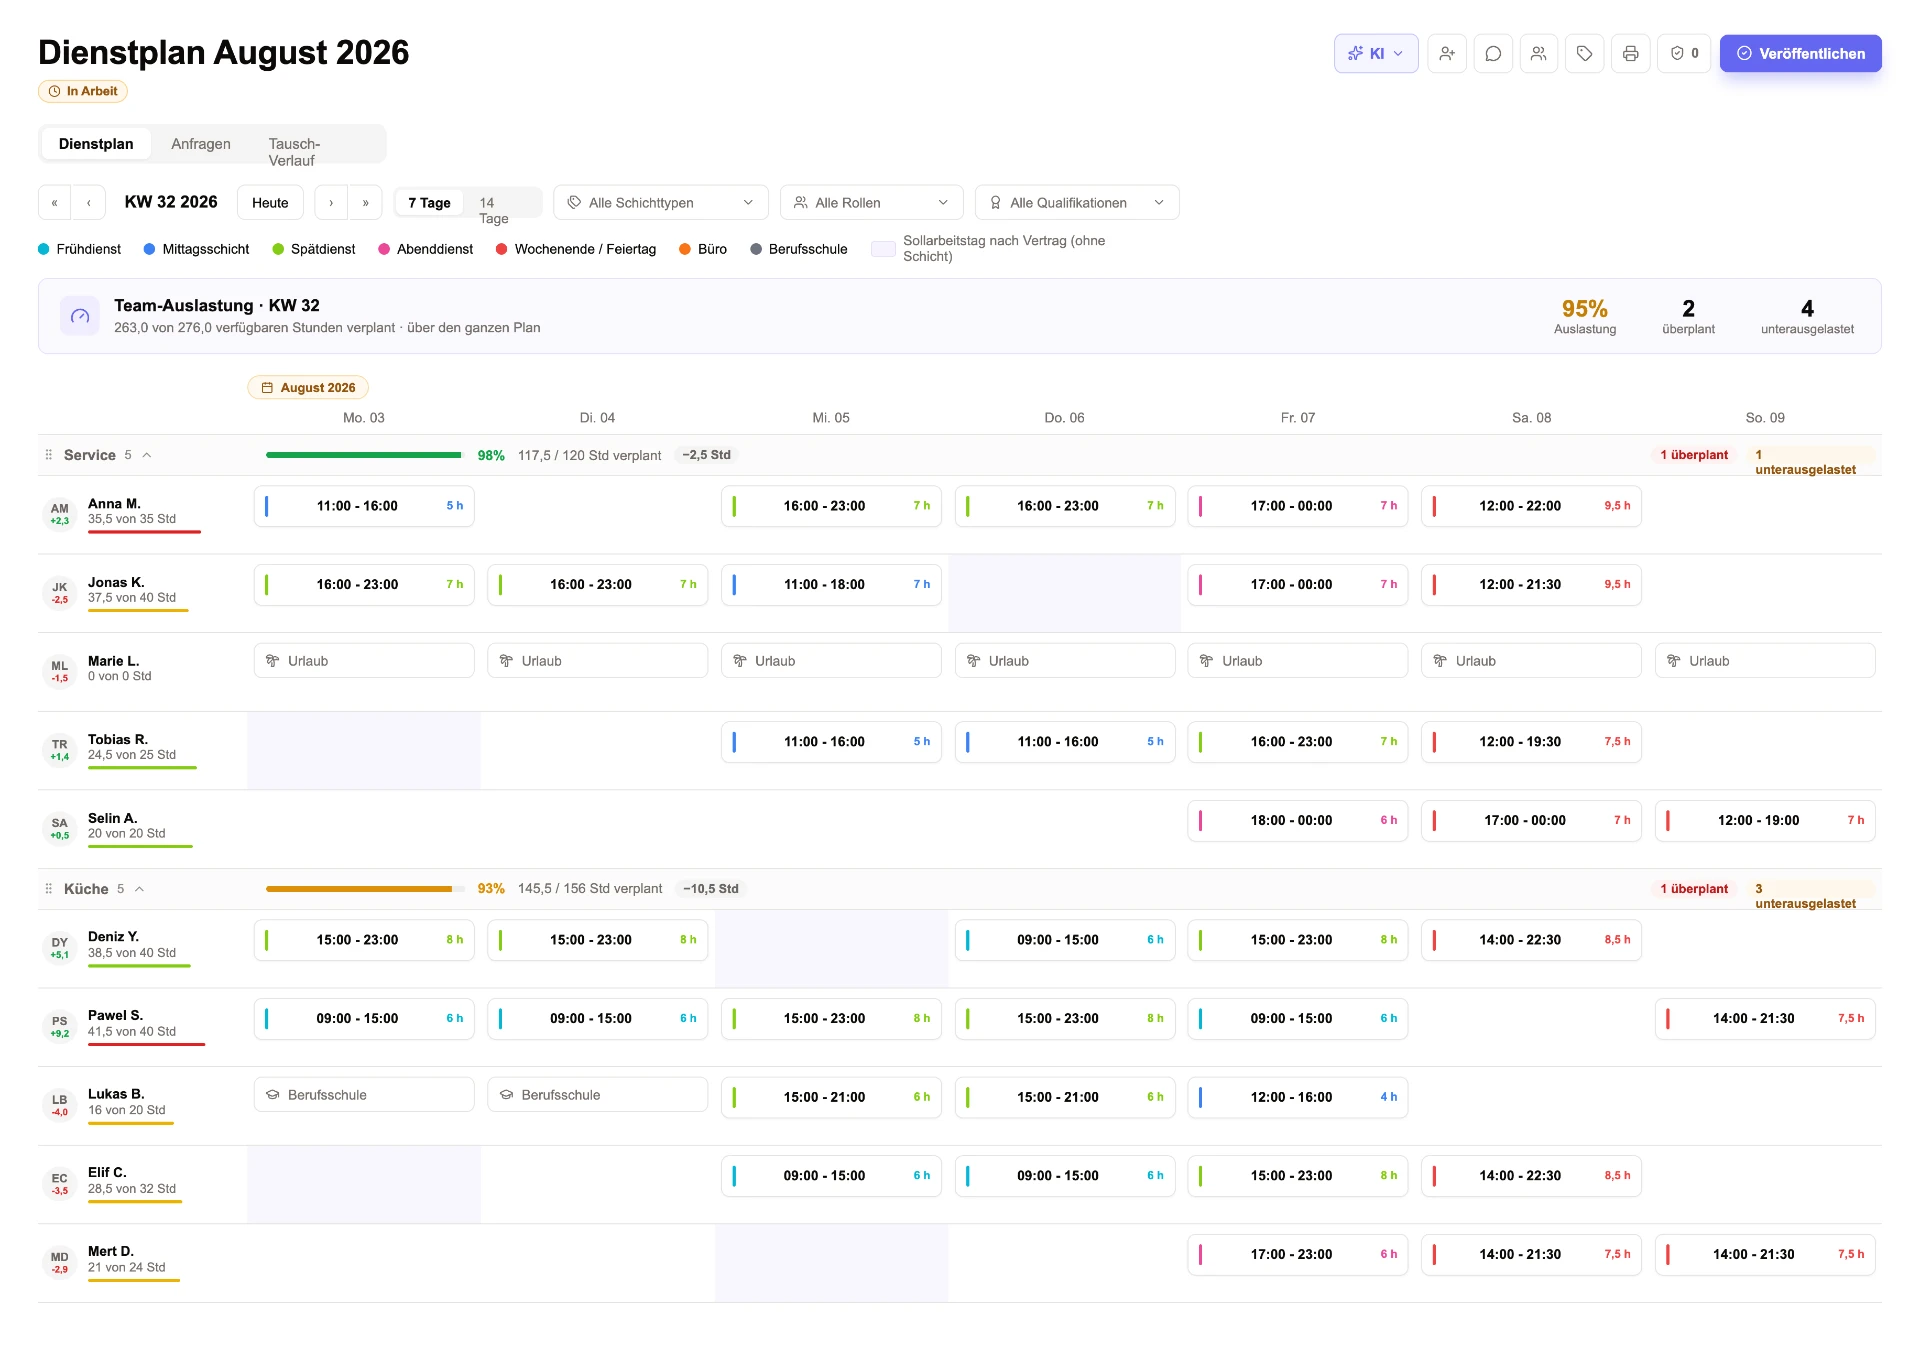Click the Service utilization progress bar
Viewport: 1920px width, 1347px height.
tap(364, 455)
